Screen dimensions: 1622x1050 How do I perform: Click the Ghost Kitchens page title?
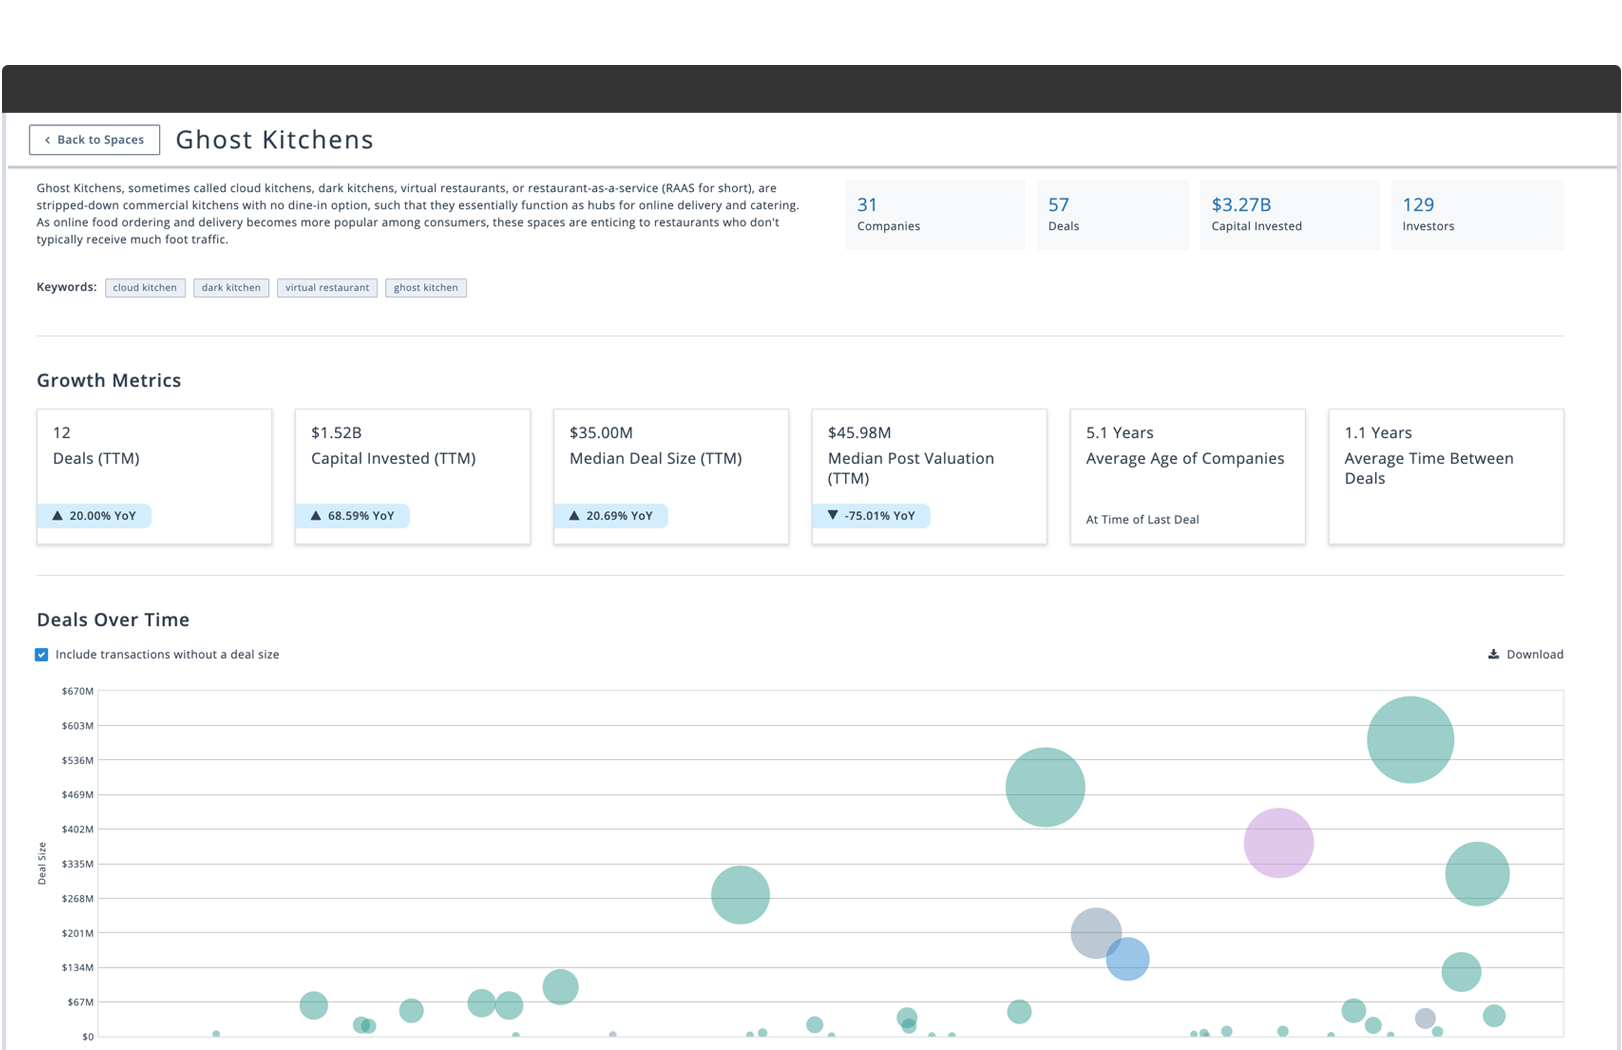coord(274,140)
